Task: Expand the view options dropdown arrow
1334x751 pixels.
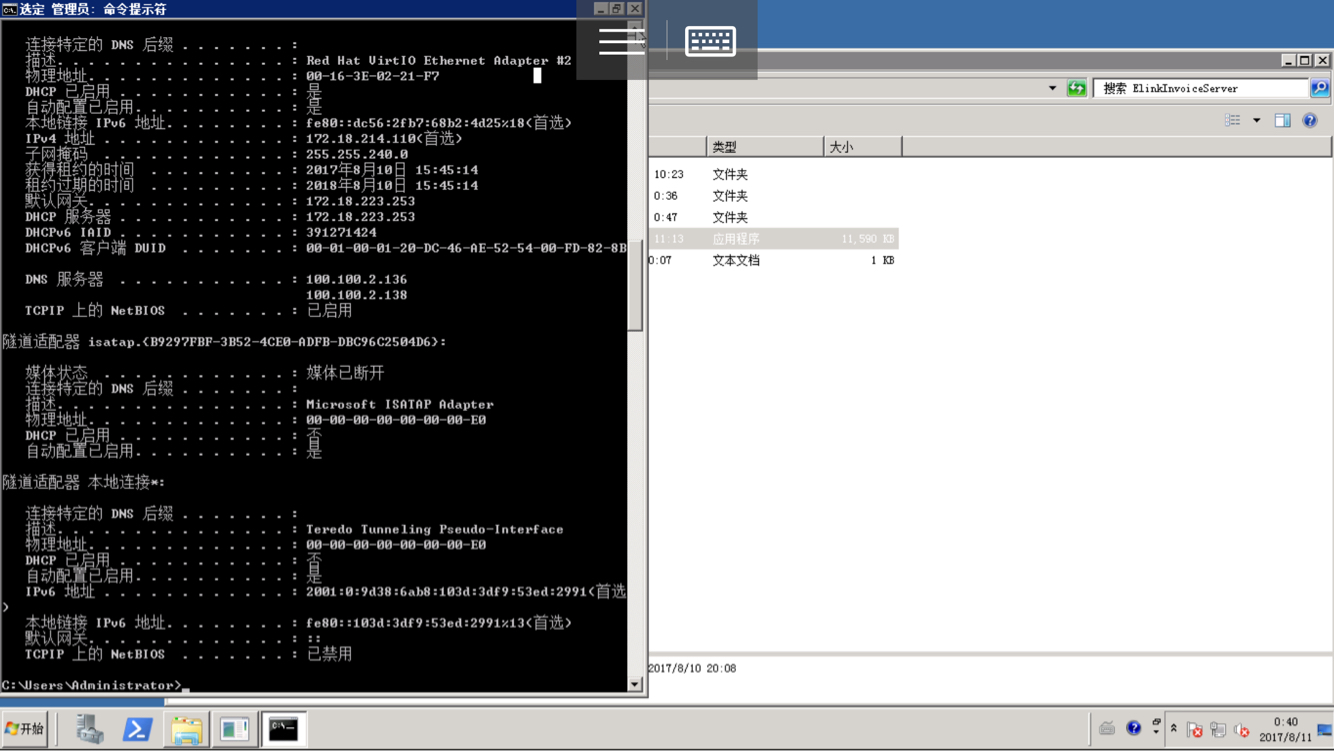Action: tap(1257, 120)
